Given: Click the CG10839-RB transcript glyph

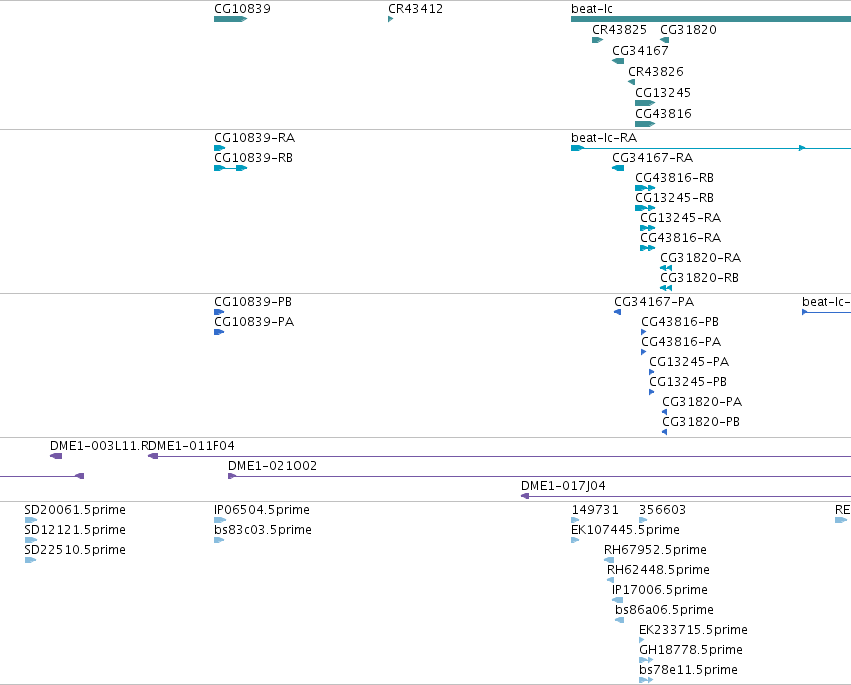Looking at the screenshot, I should click(x=231, y=168).
